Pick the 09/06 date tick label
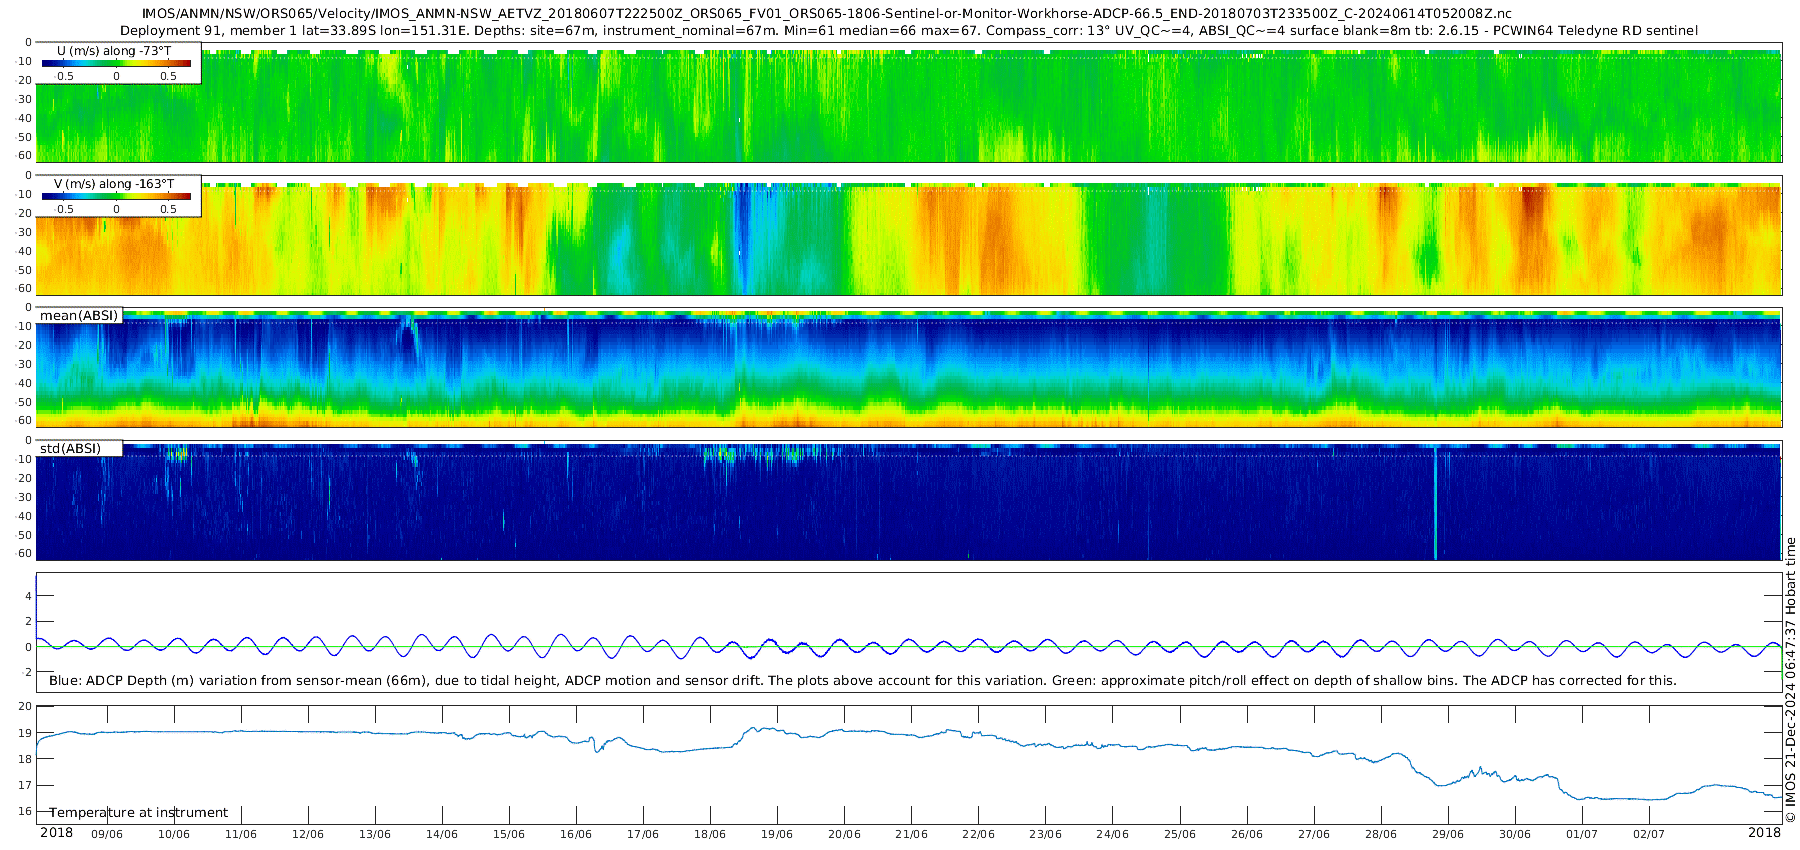 click(107, 834)
